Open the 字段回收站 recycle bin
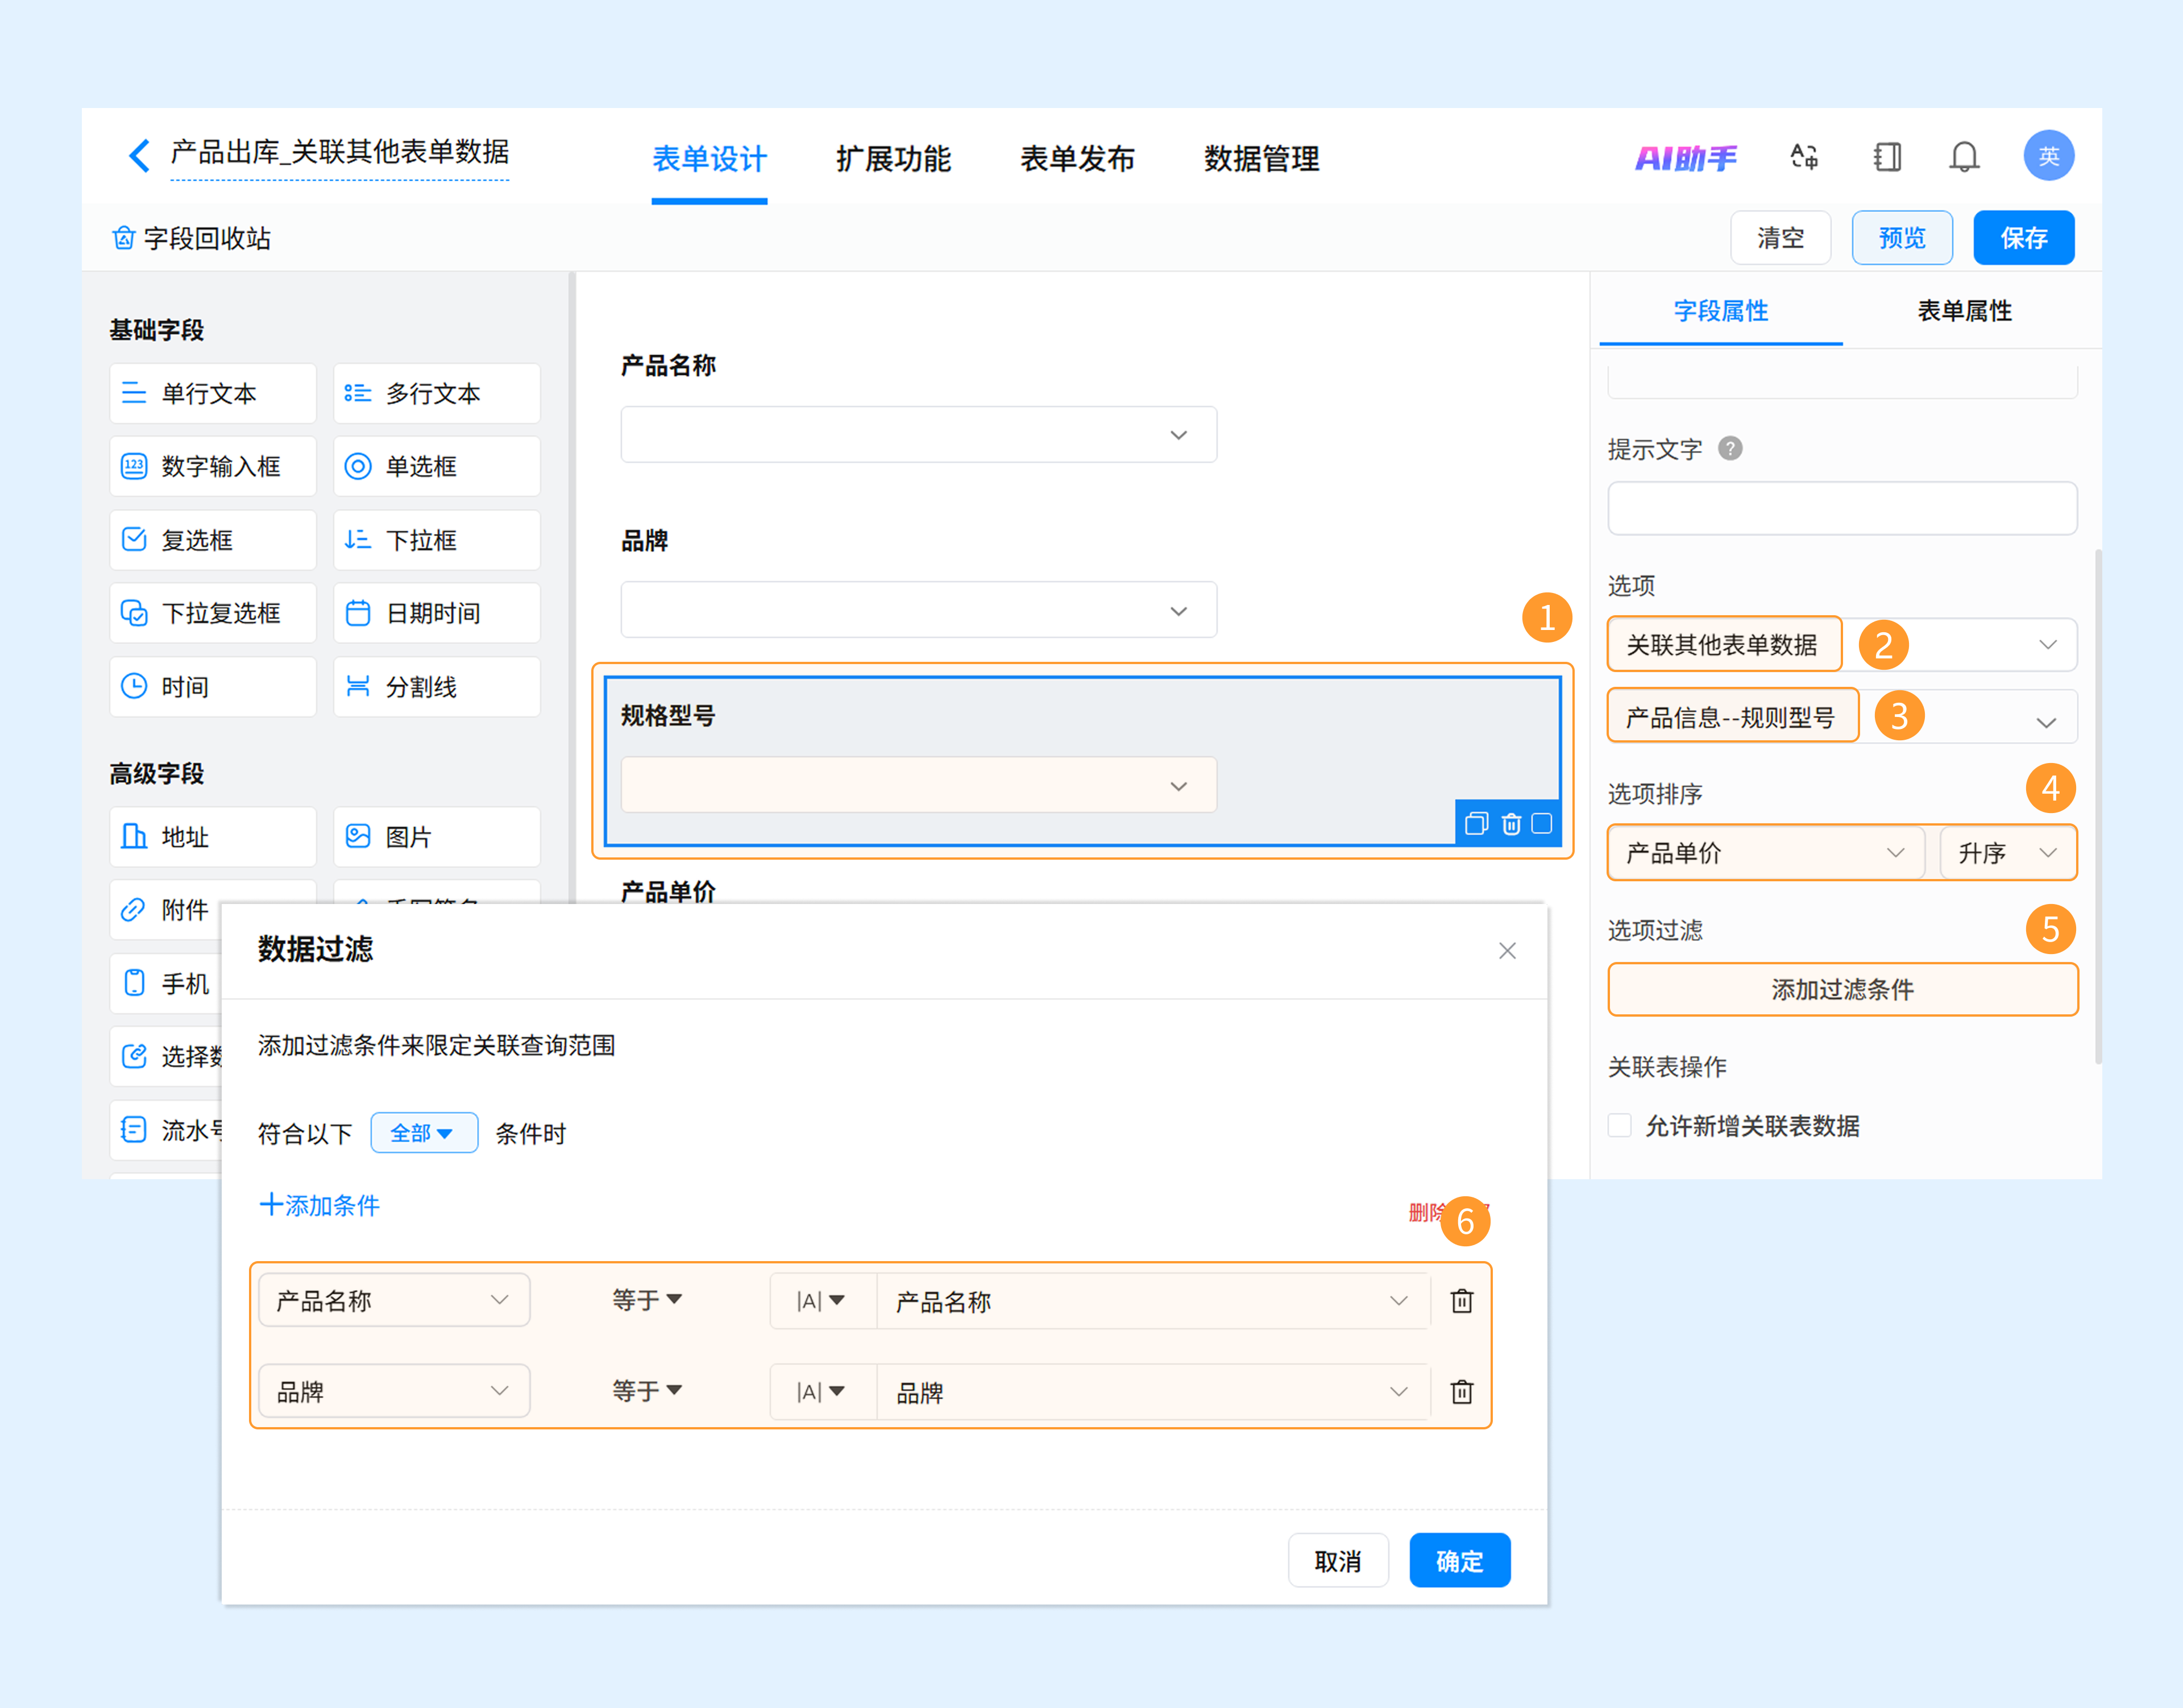 pyautogui.click(x=191, y=238)
